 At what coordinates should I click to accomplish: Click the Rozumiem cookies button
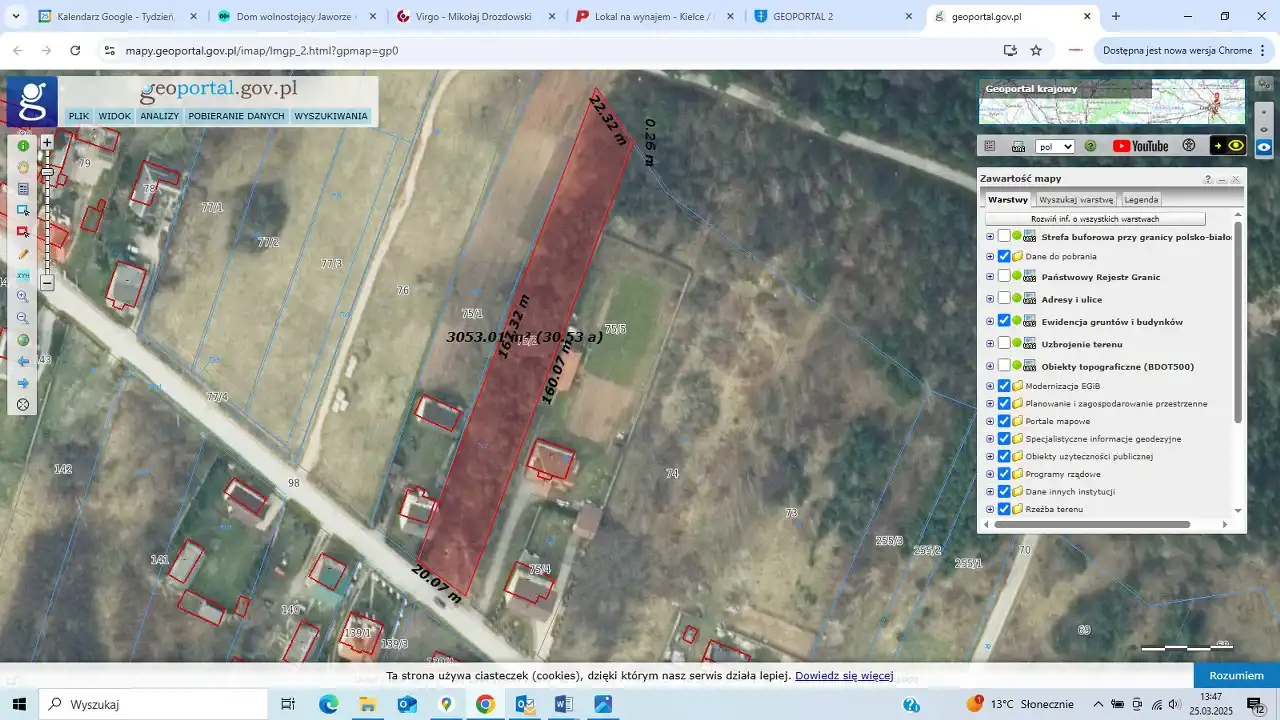pos(1236,675)
